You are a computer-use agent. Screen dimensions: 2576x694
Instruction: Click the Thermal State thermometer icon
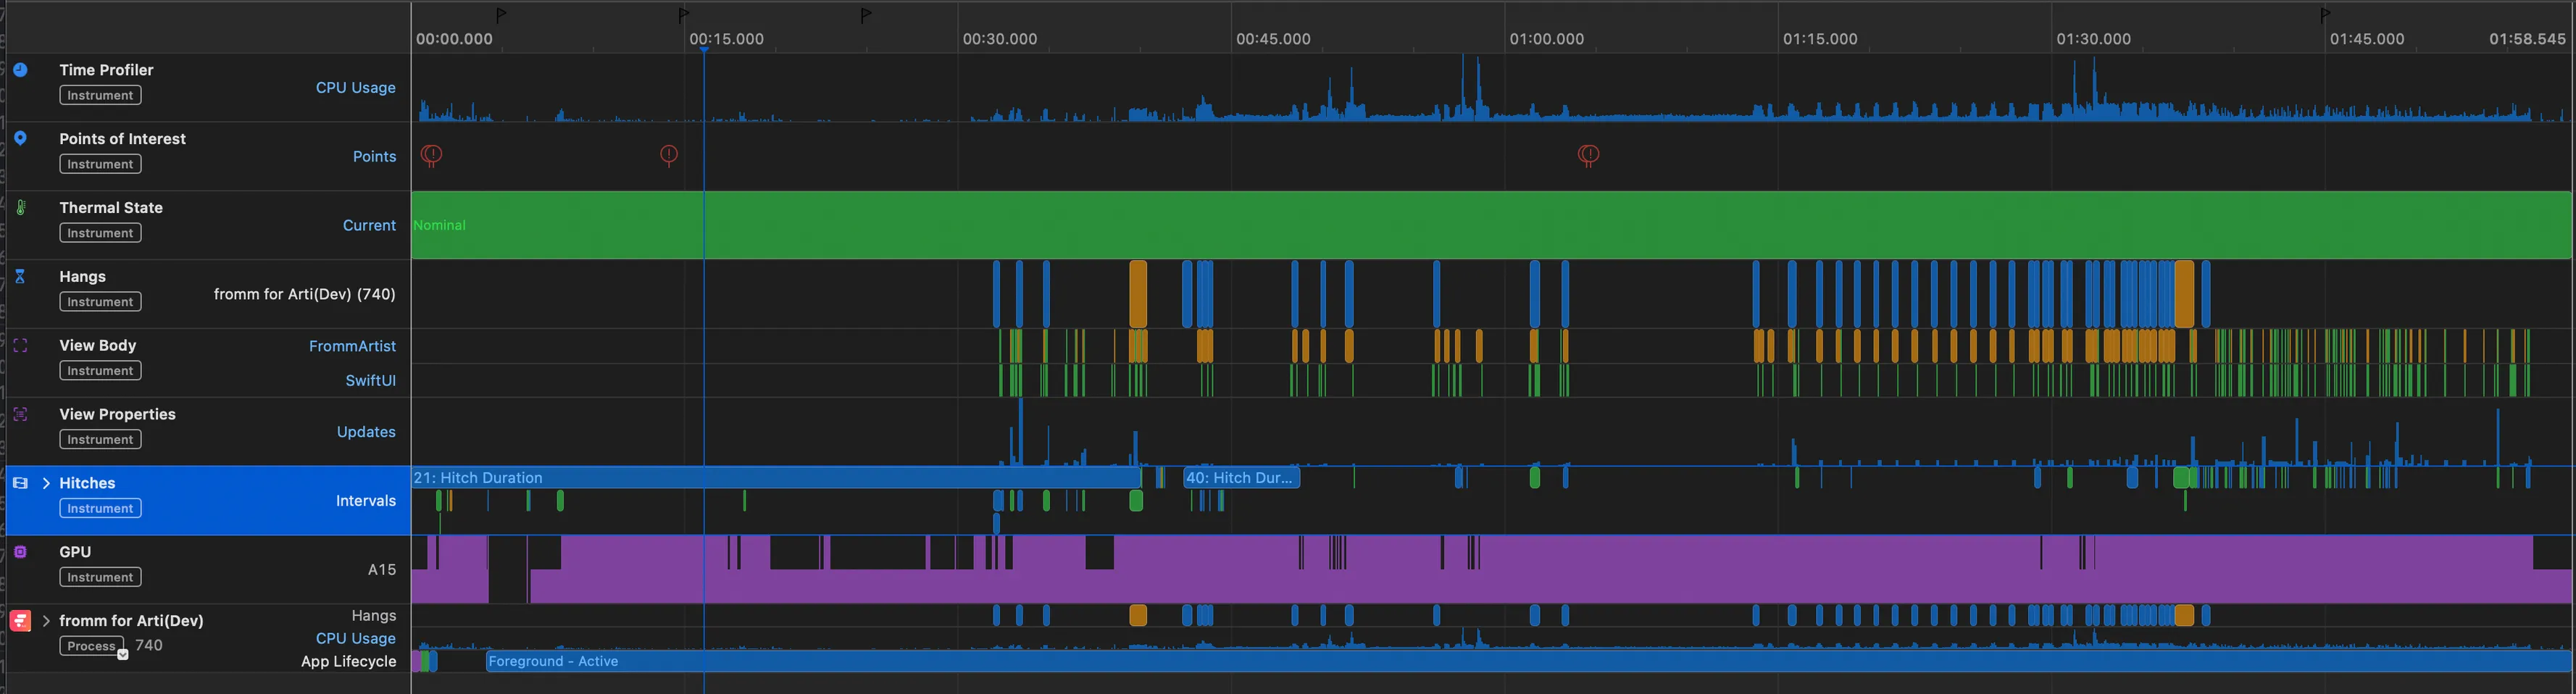(20, 207)
